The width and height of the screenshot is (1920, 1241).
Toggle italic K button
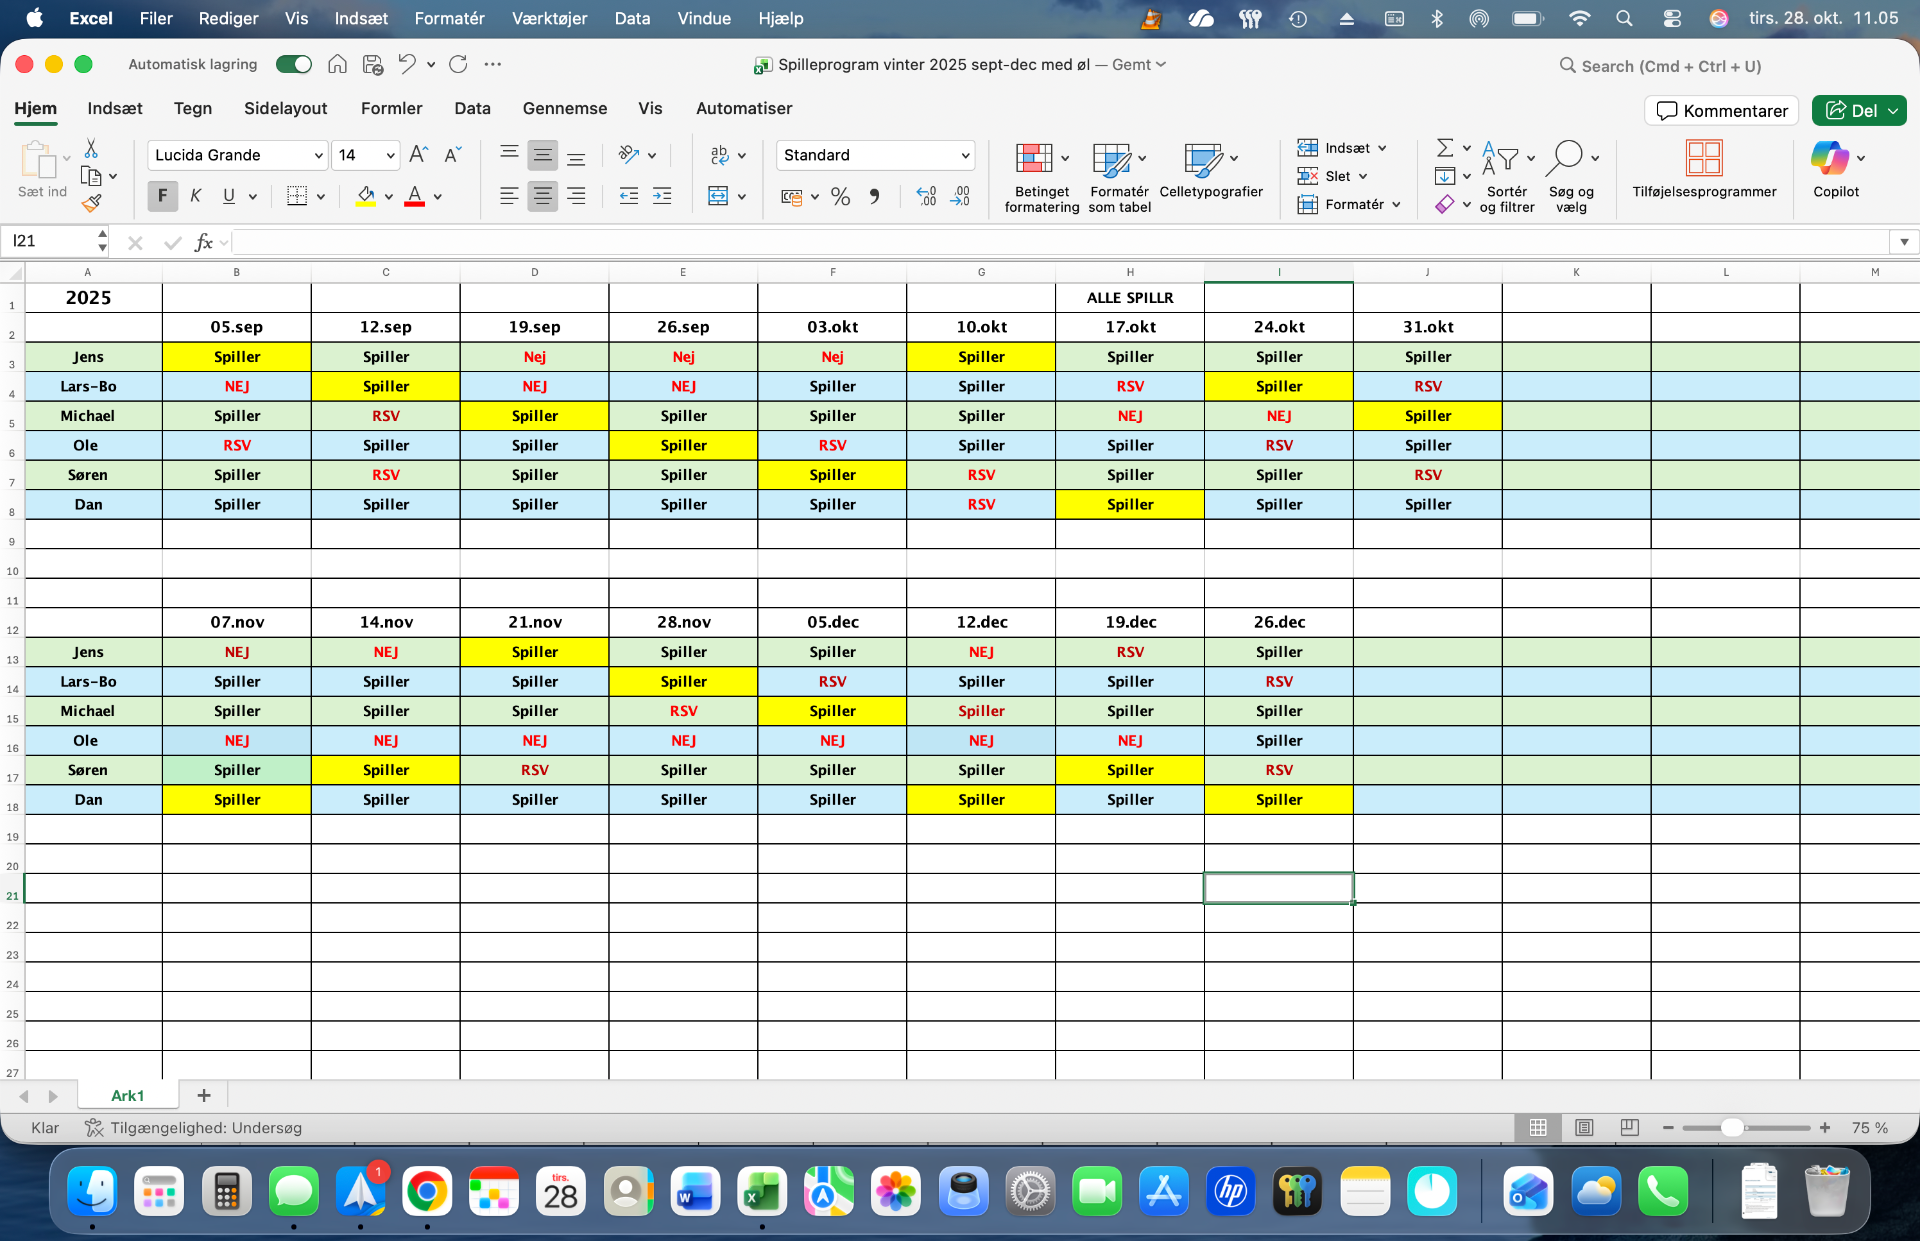pos(196,196)
